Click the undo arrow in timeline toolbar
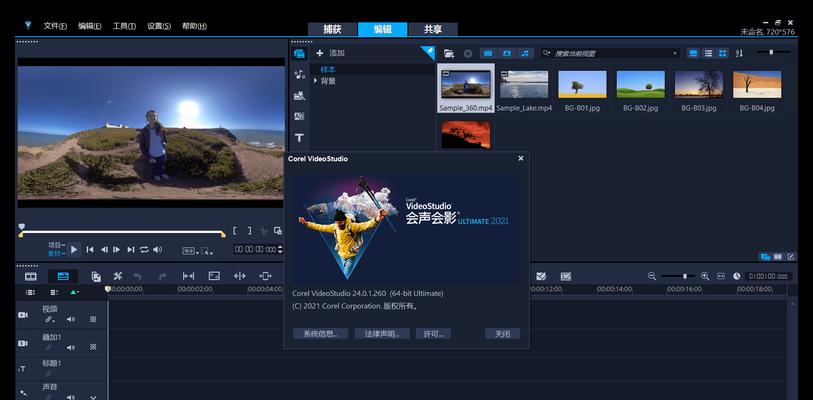The width and height of the screenshot is (813, 400). pyautogui.click(x=137, y=277)
